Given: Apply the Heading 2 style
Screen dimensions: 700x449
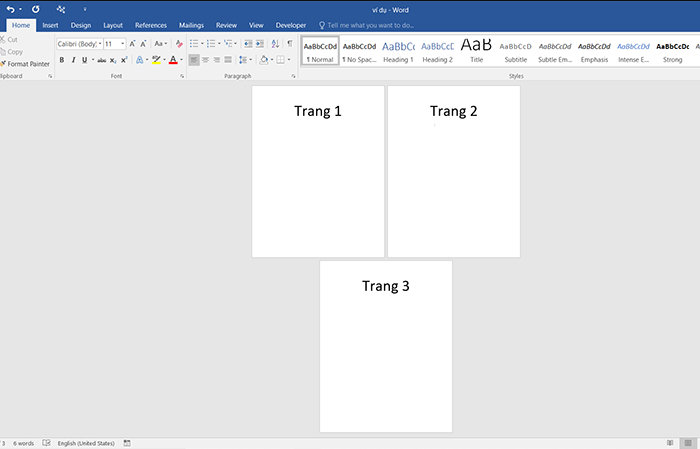Looking at the screenshot, I should (x=438, y=51).
